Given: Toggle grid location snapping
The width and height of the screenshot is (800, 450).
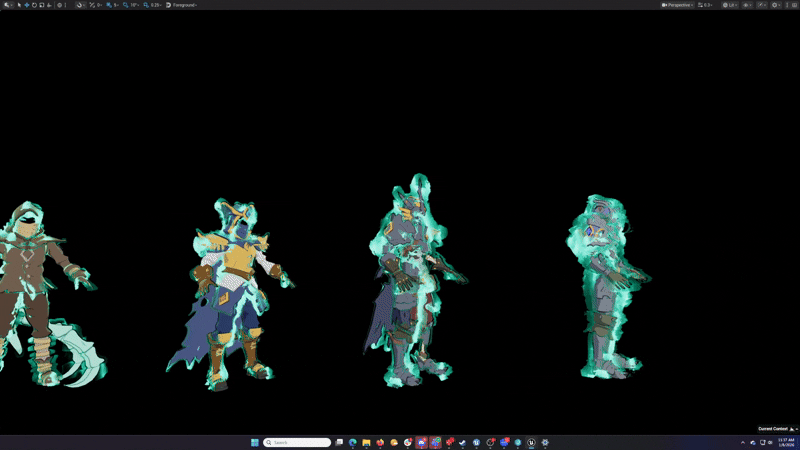Looking at the screenshot, I should (x=108, y=5).
